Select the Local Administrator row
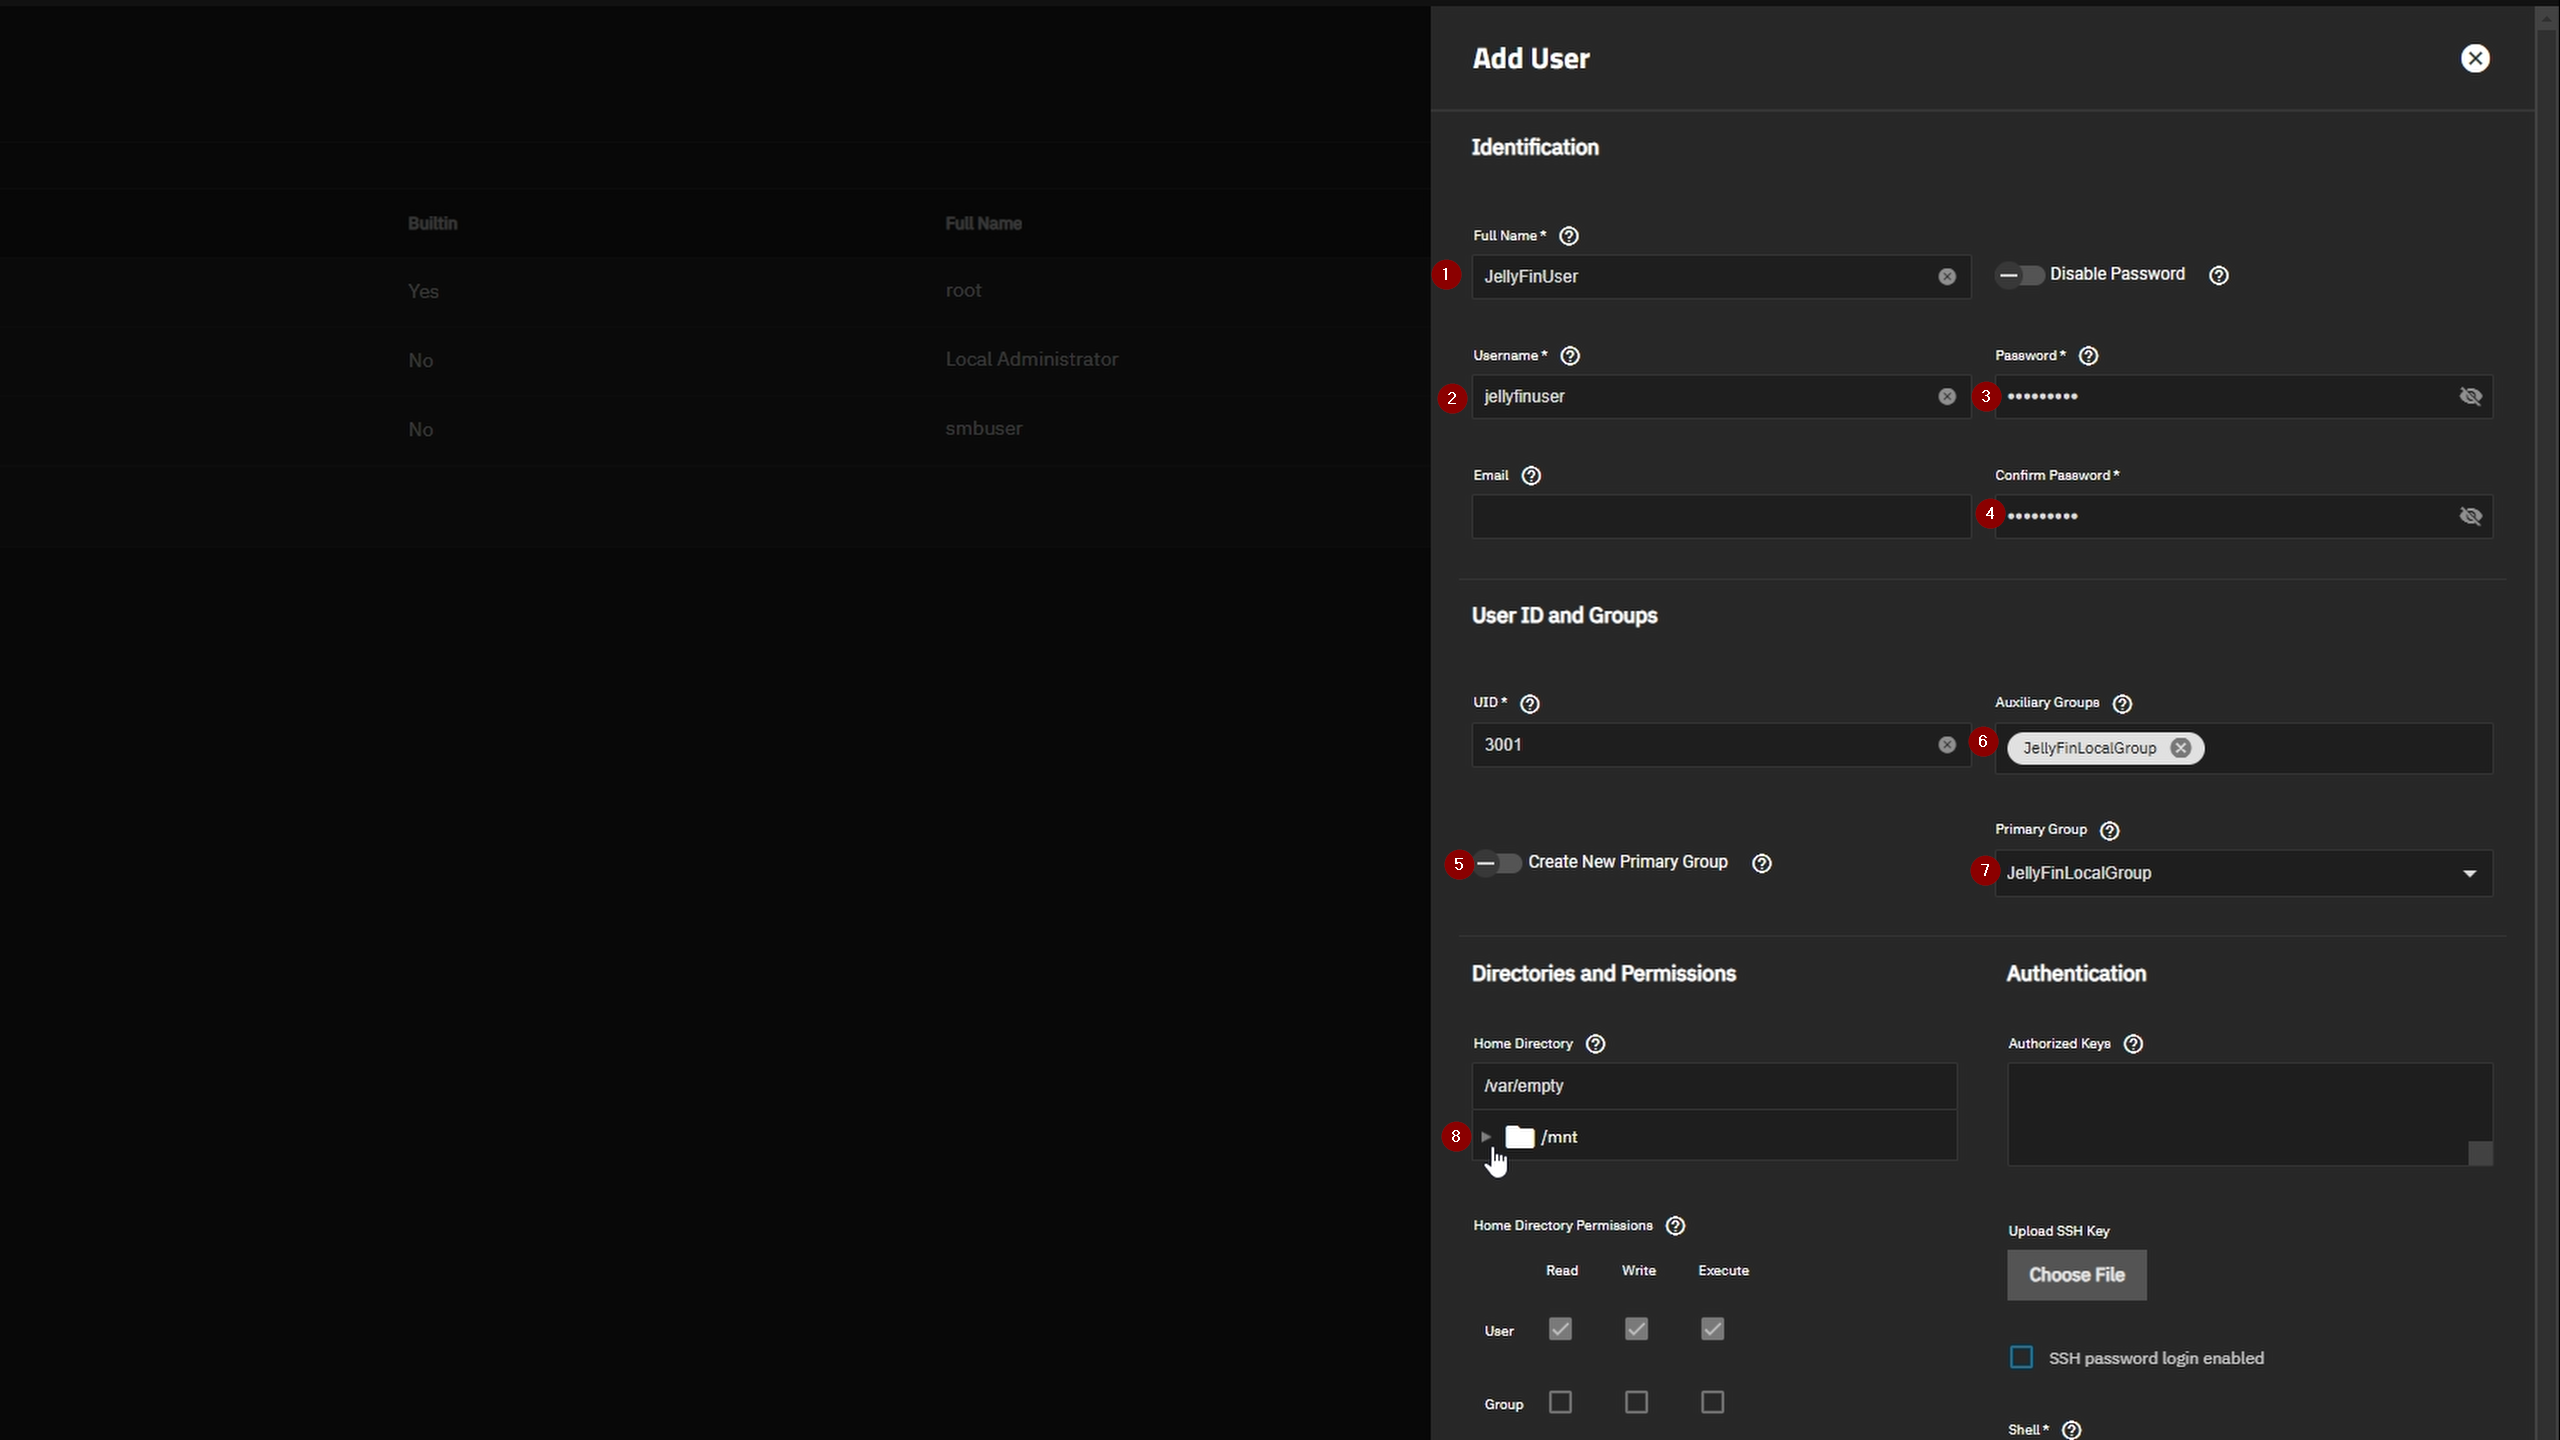 715,360
